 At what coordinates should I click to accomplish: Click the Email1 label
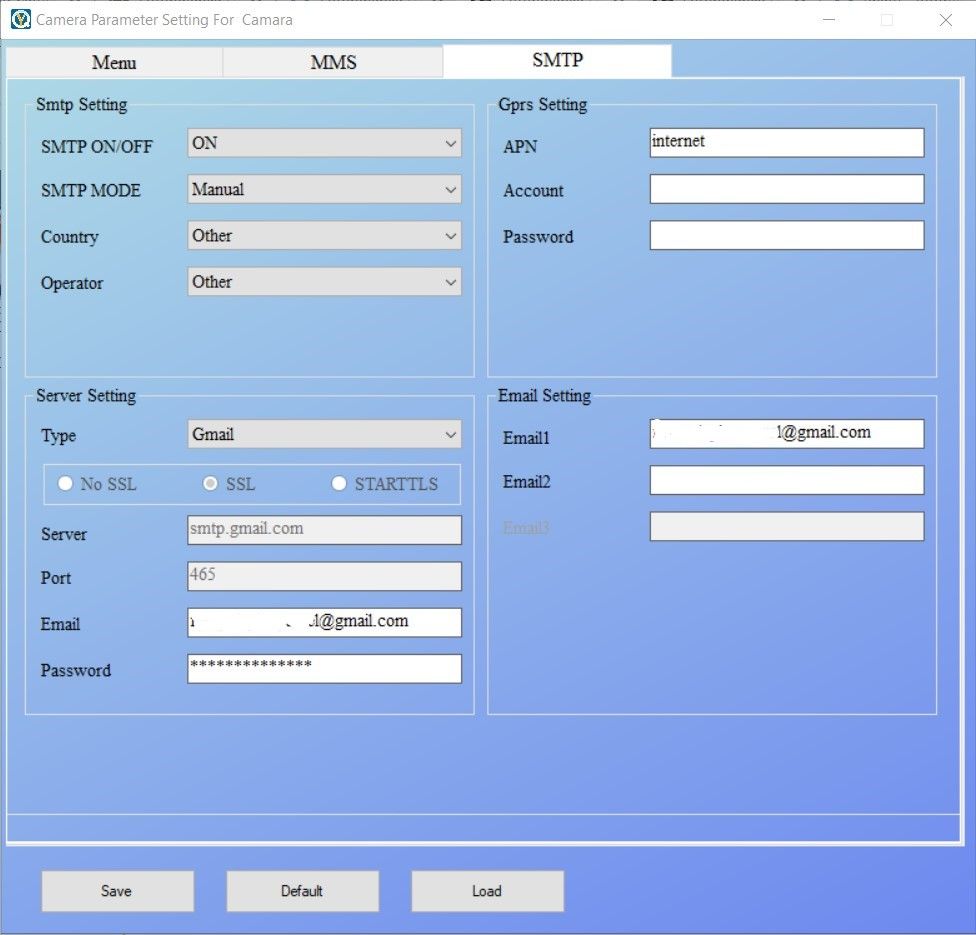pos(527,438)
